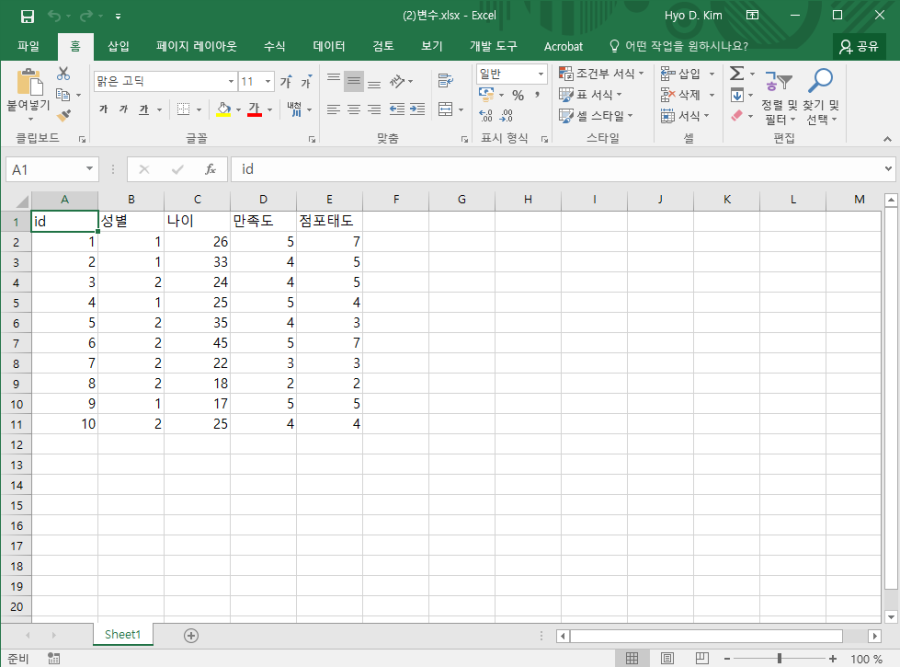Image resolution: width=900 pixels, height=667 pixels.
Task: Expand the number format dropdown 일반
Action: 541,74
